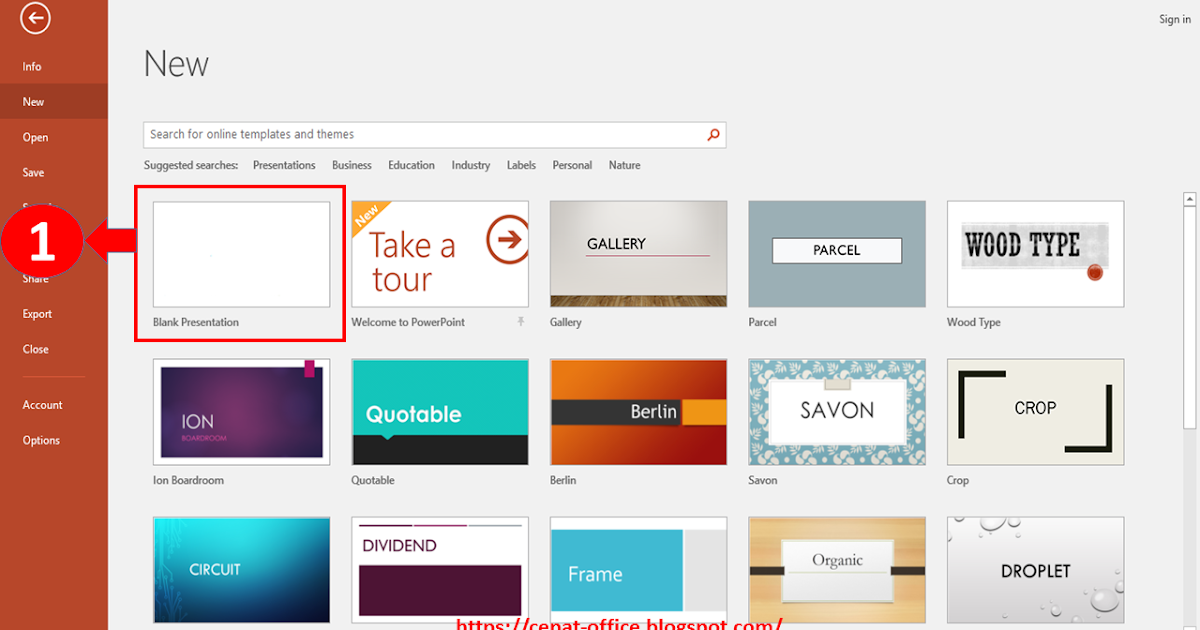This screenshot has height=630, width=1200.
Task: Pick the Organic template
Action: click(x=837, y=570)
